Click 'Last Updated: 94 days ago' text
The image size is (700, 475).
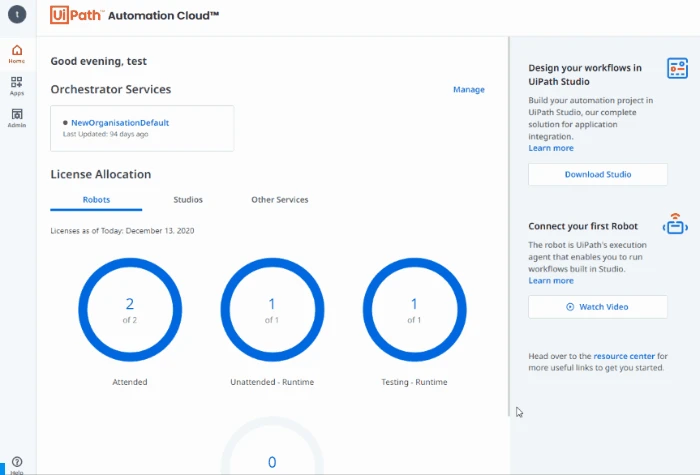105,134
